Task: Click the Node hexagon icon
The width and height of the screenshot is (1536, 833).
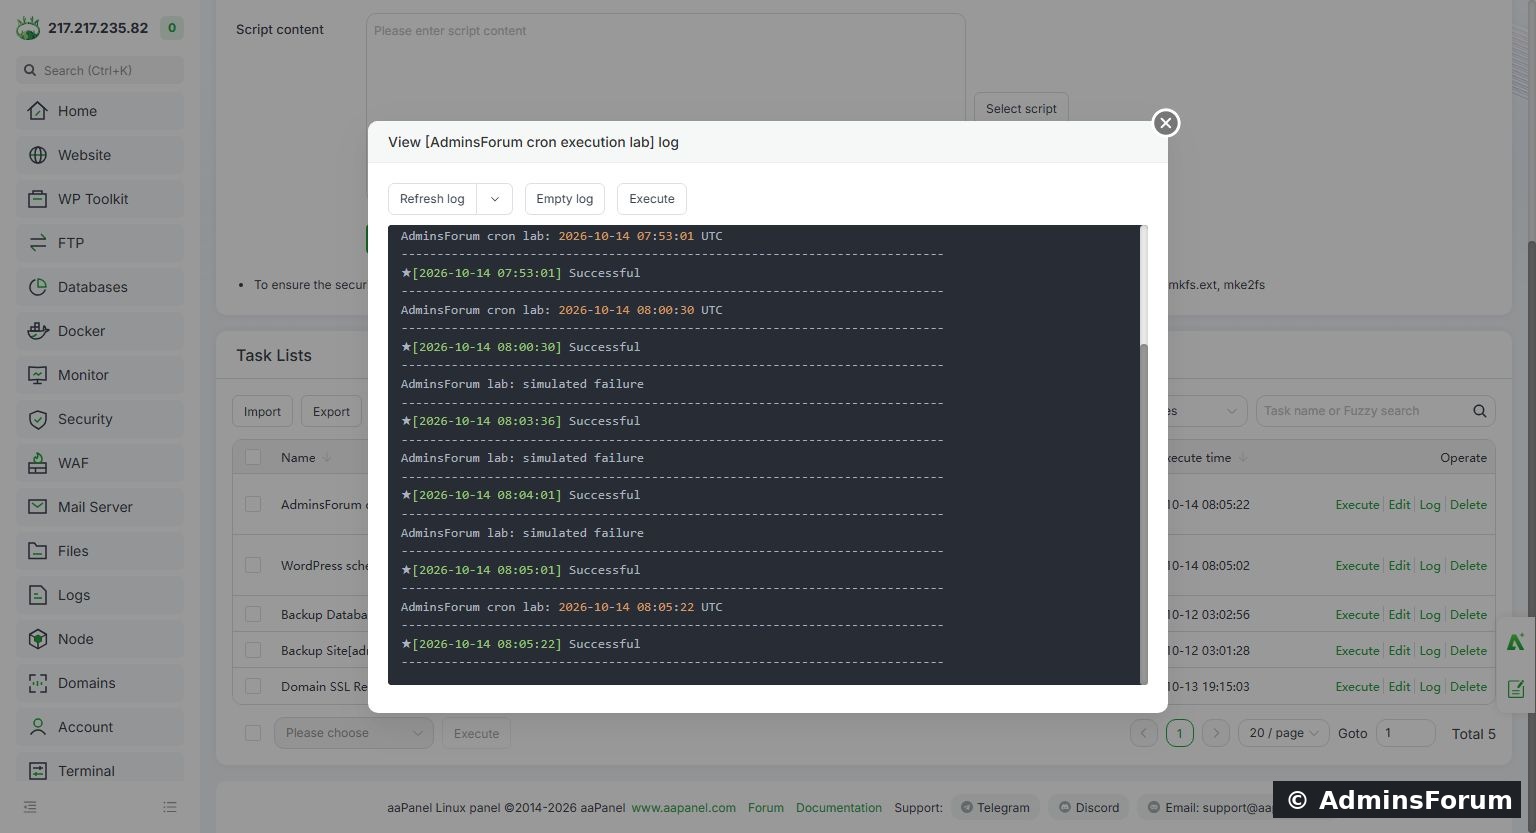Action: [38, 639]
